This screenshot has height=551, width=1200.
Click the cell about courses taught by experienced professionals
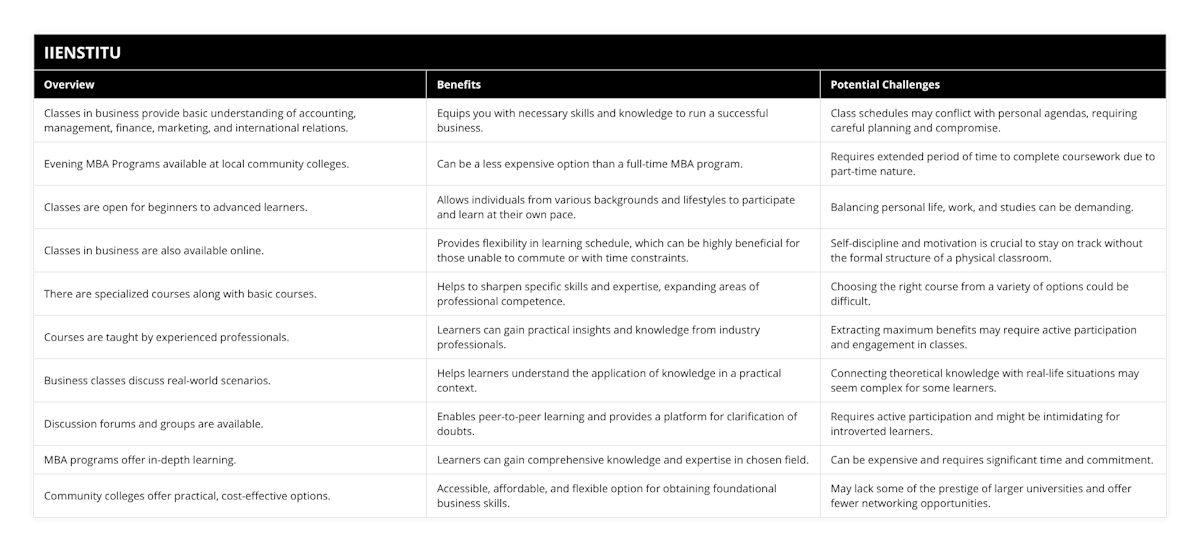pos(230,337)
